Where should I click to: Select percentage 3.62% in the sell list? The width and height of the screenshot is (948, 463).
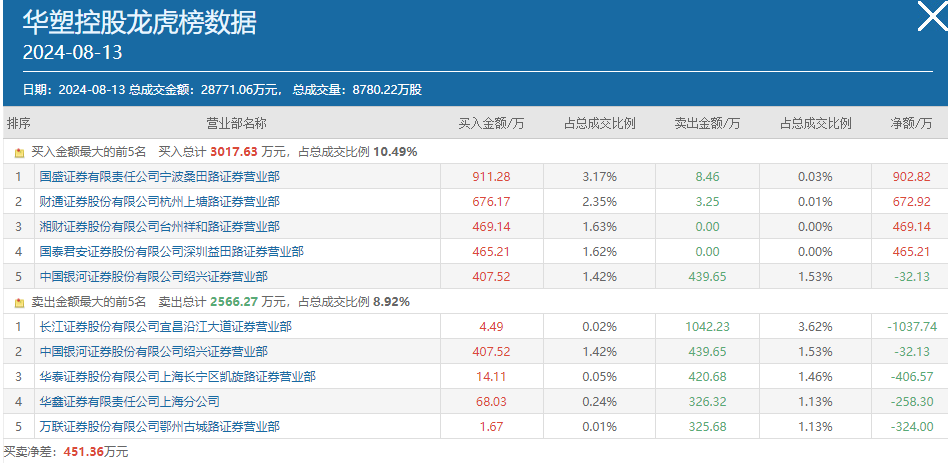click(815, 327)
